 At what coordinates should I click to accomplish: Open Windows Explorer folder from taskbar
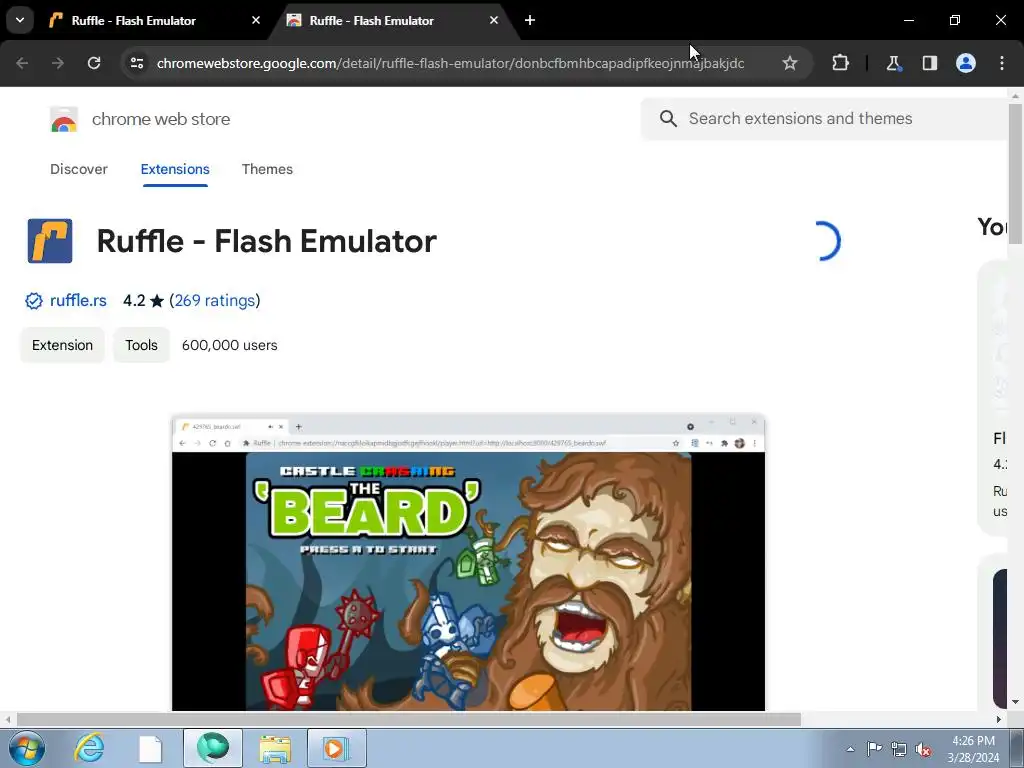click(x=275, y=748)
